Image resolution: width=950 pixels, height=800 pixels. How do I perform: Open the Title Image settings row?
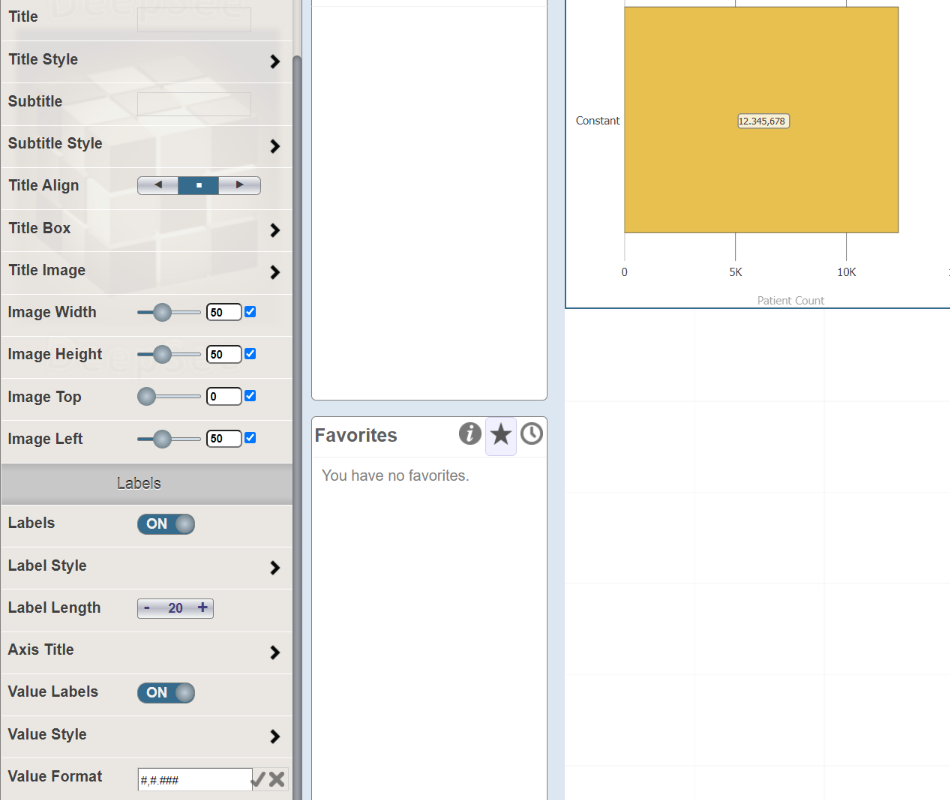(x=146, y=271)
